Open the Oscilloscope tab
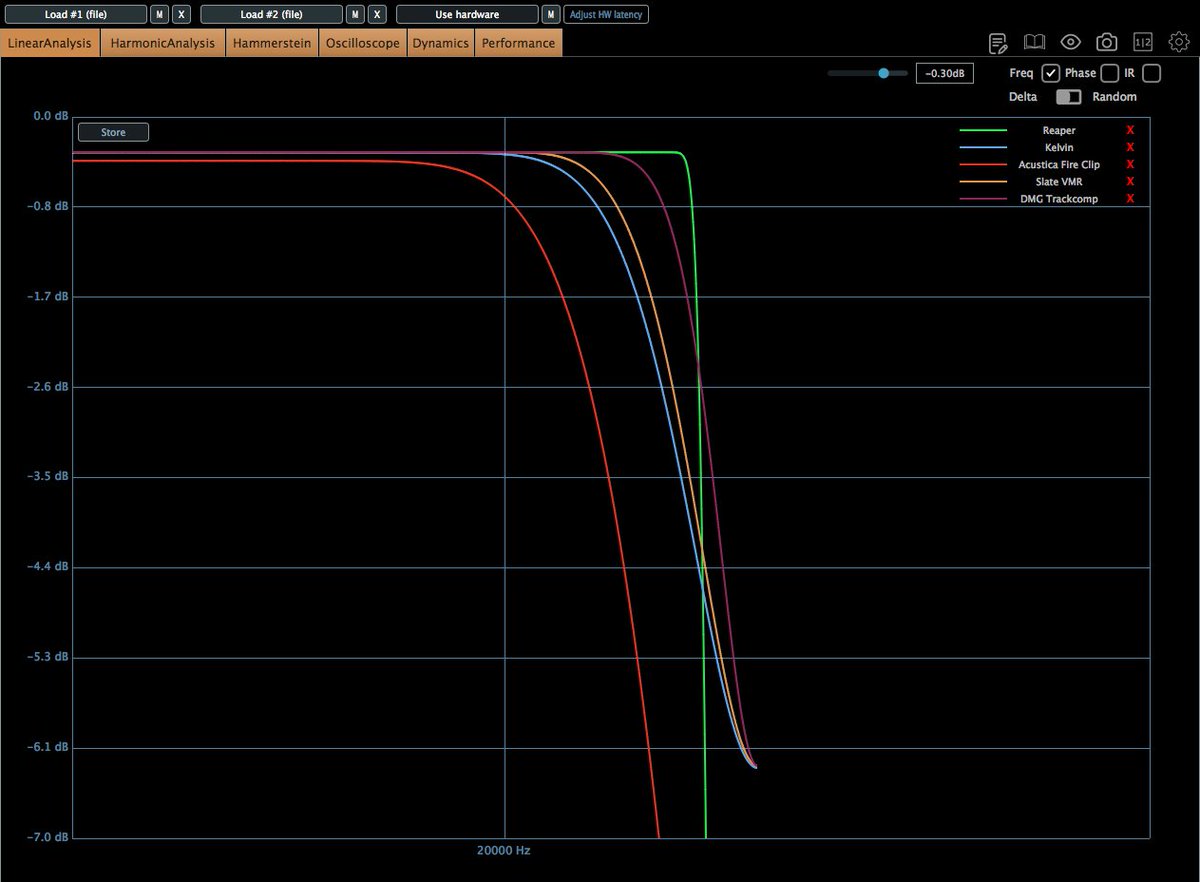Image resolution: width=1200 pixels, height=882 pixels. (x=362, y=42)
